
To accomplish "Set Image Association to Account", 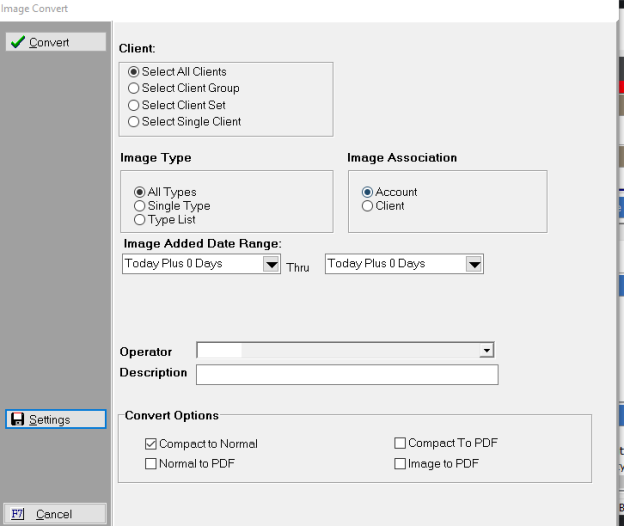I will pos(368,192).
